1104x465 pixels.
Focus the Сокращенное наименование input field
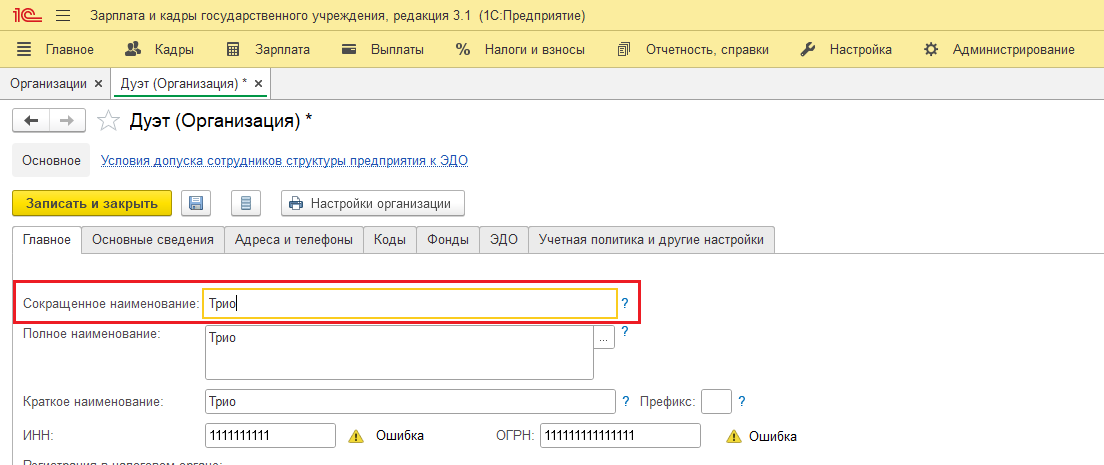(x=410, y=304)
